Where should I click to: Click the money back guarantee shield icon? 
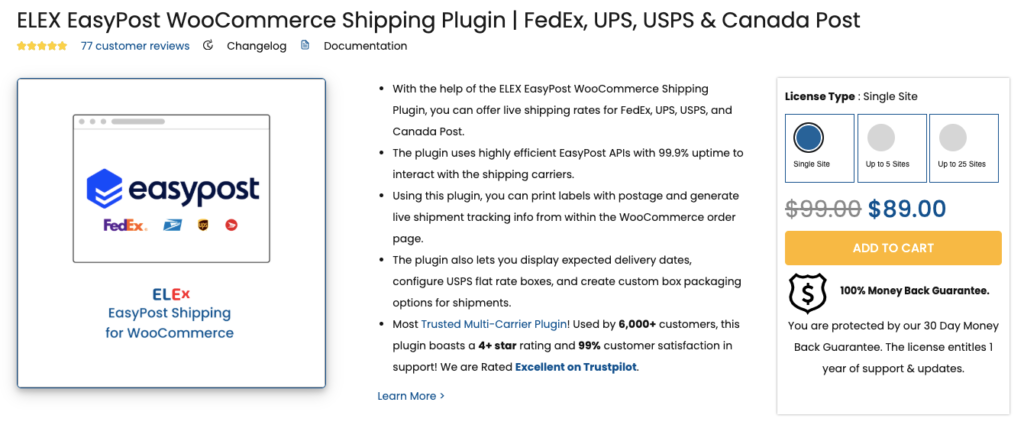coord(806,292)
